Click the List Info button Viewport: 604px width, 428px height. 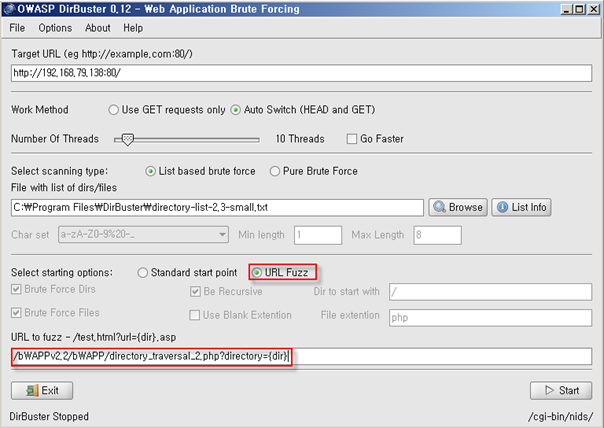pos(521,207)
